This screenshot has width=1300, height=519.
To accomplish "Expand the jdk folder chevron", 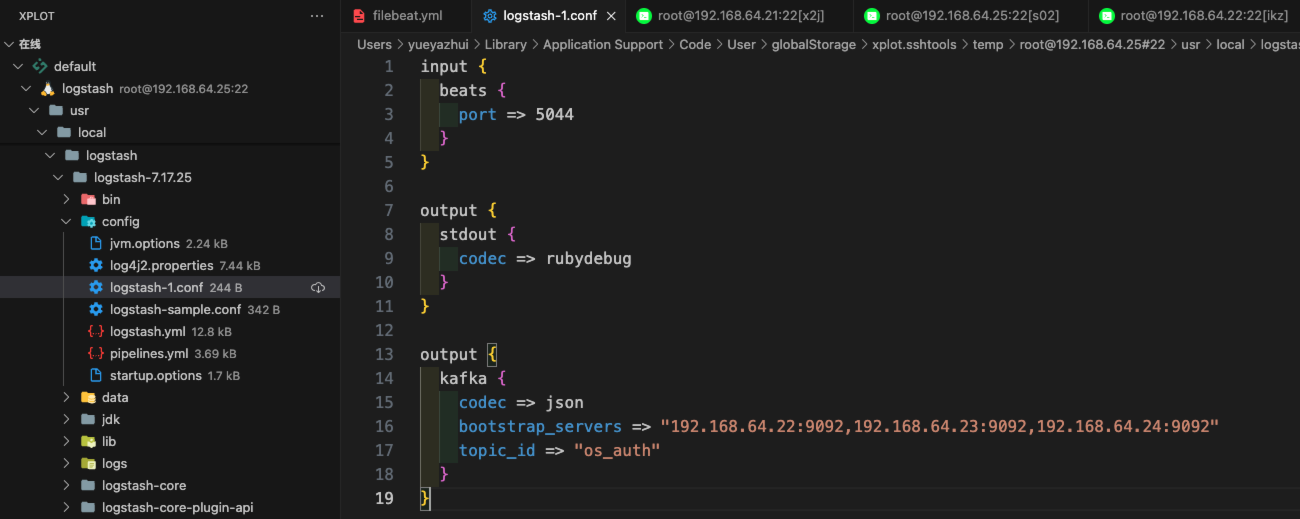I will click(66, 420).
